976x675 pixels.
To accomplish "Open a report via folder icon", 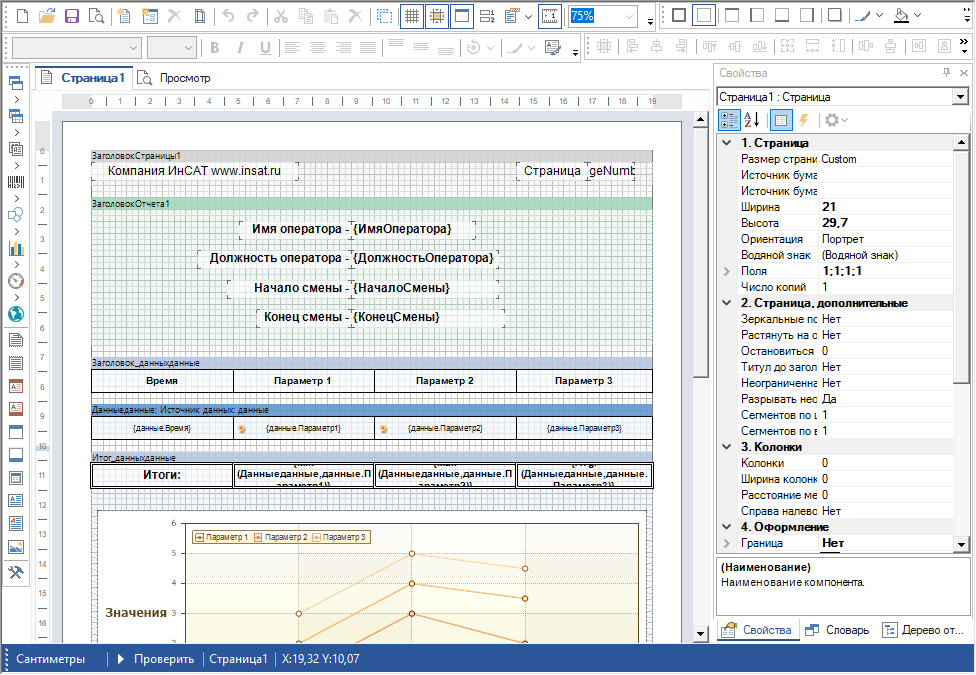I will 47,16.
